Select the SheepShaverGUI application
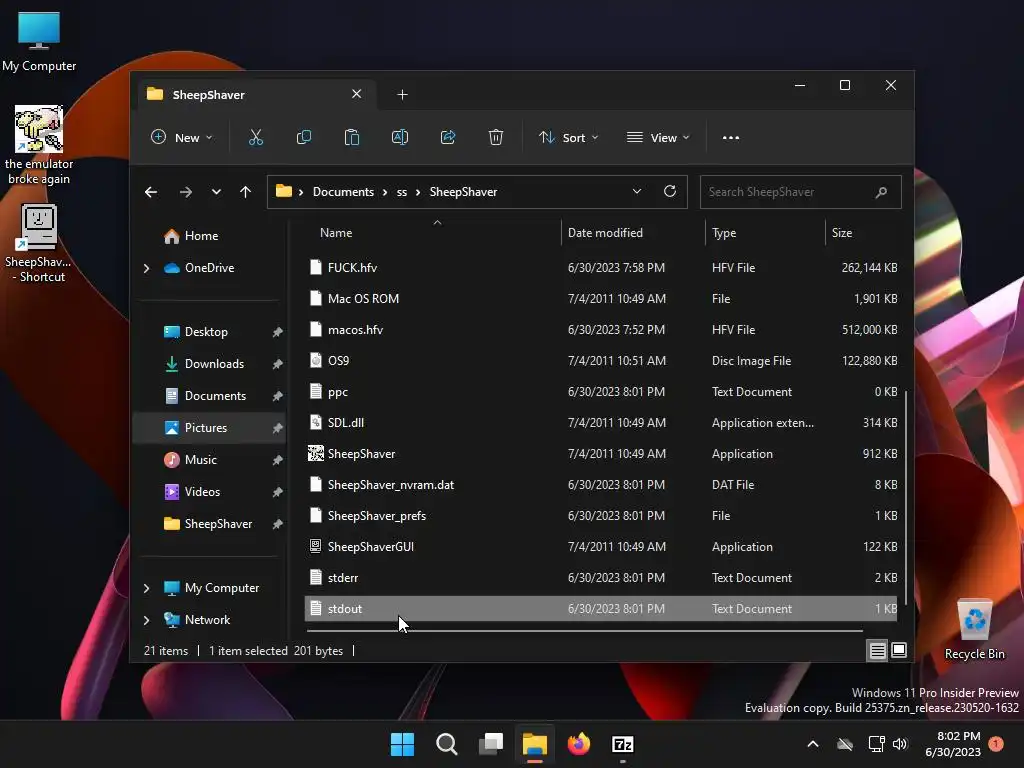1024x768 pixels. click(x=601, y=547)
